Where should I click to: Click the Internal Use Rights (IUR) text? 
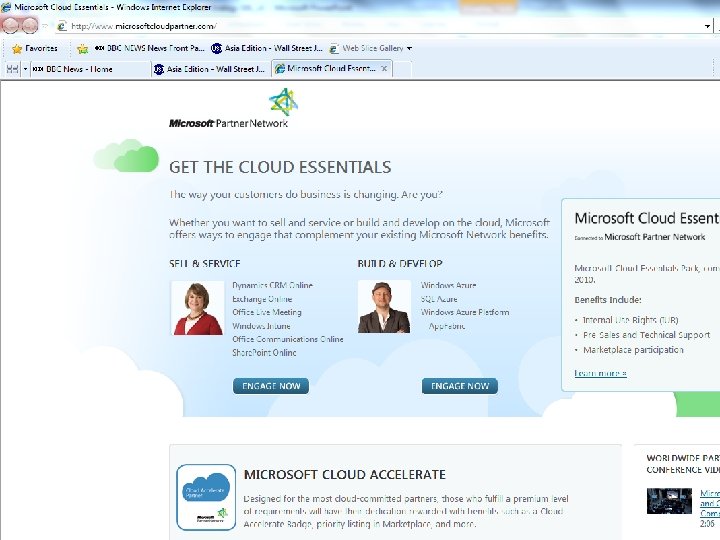[x=630, y=320]
